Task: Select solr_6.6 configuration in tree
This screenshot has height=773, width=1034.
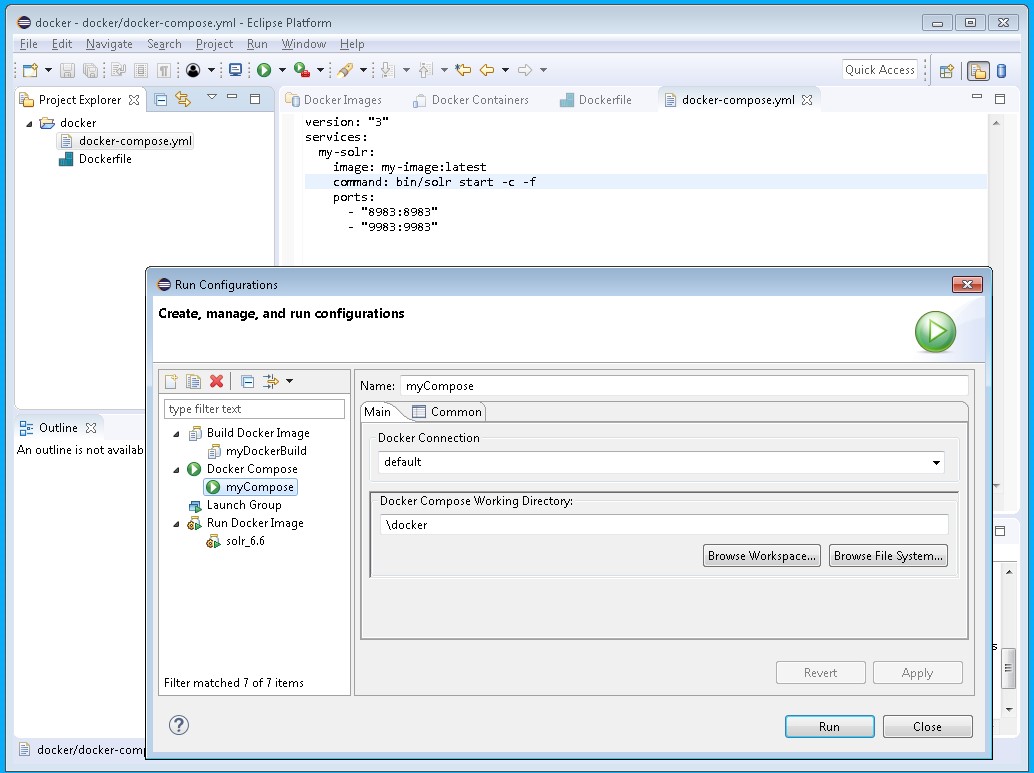Action: pyautogui.click(x=245, y=541)
